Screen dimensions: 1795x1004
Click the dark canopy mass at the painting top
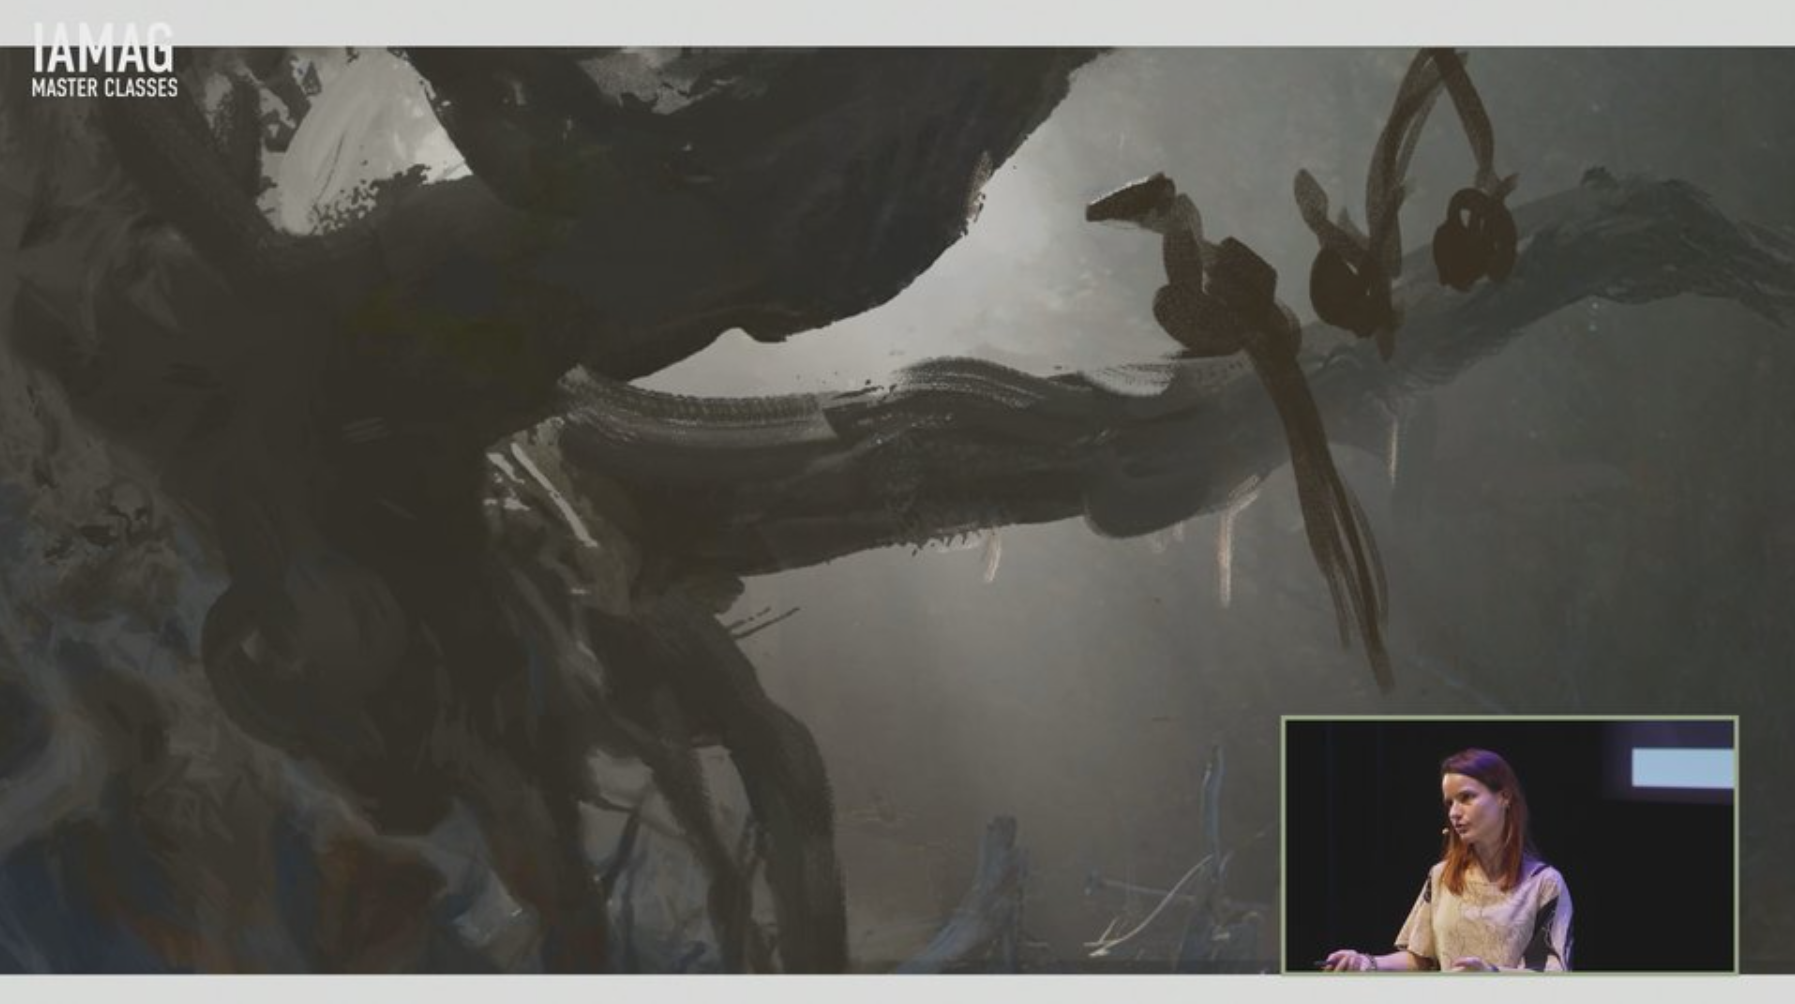[x=700, y=150]
